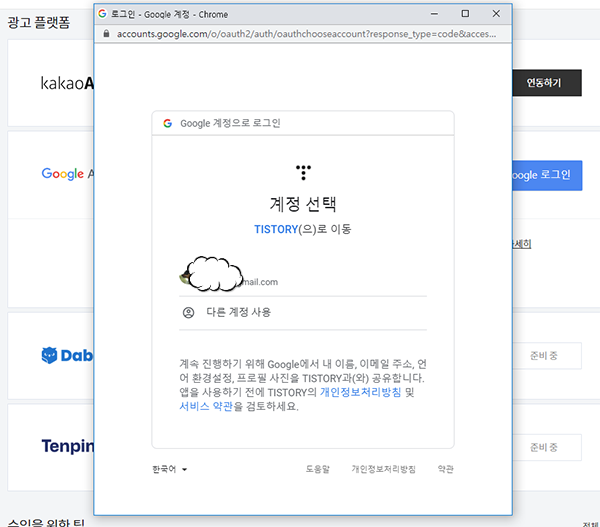Screen dimensions: 600x527
Task: Click the Google AdSense logo in background
Action: 67,174
